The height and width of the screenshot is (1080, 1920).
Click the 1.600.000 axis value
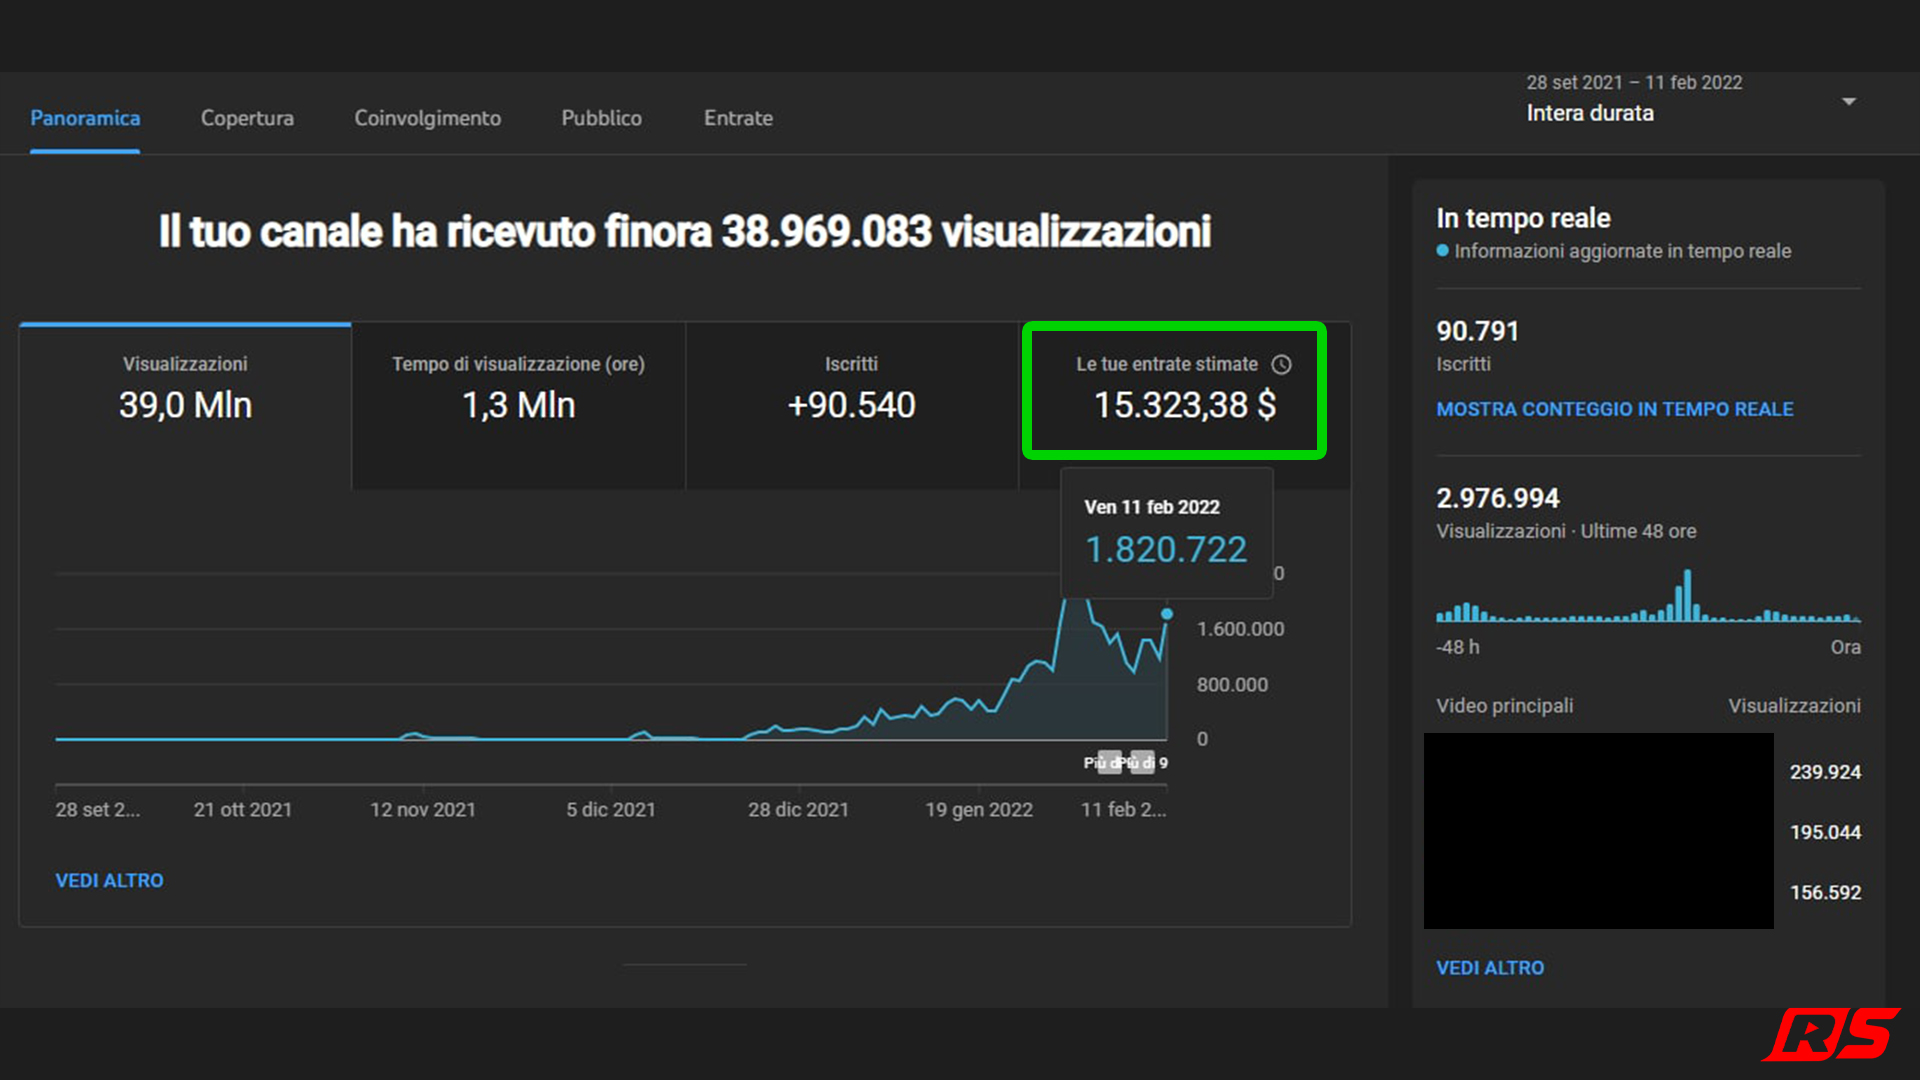pos(1240,629)
